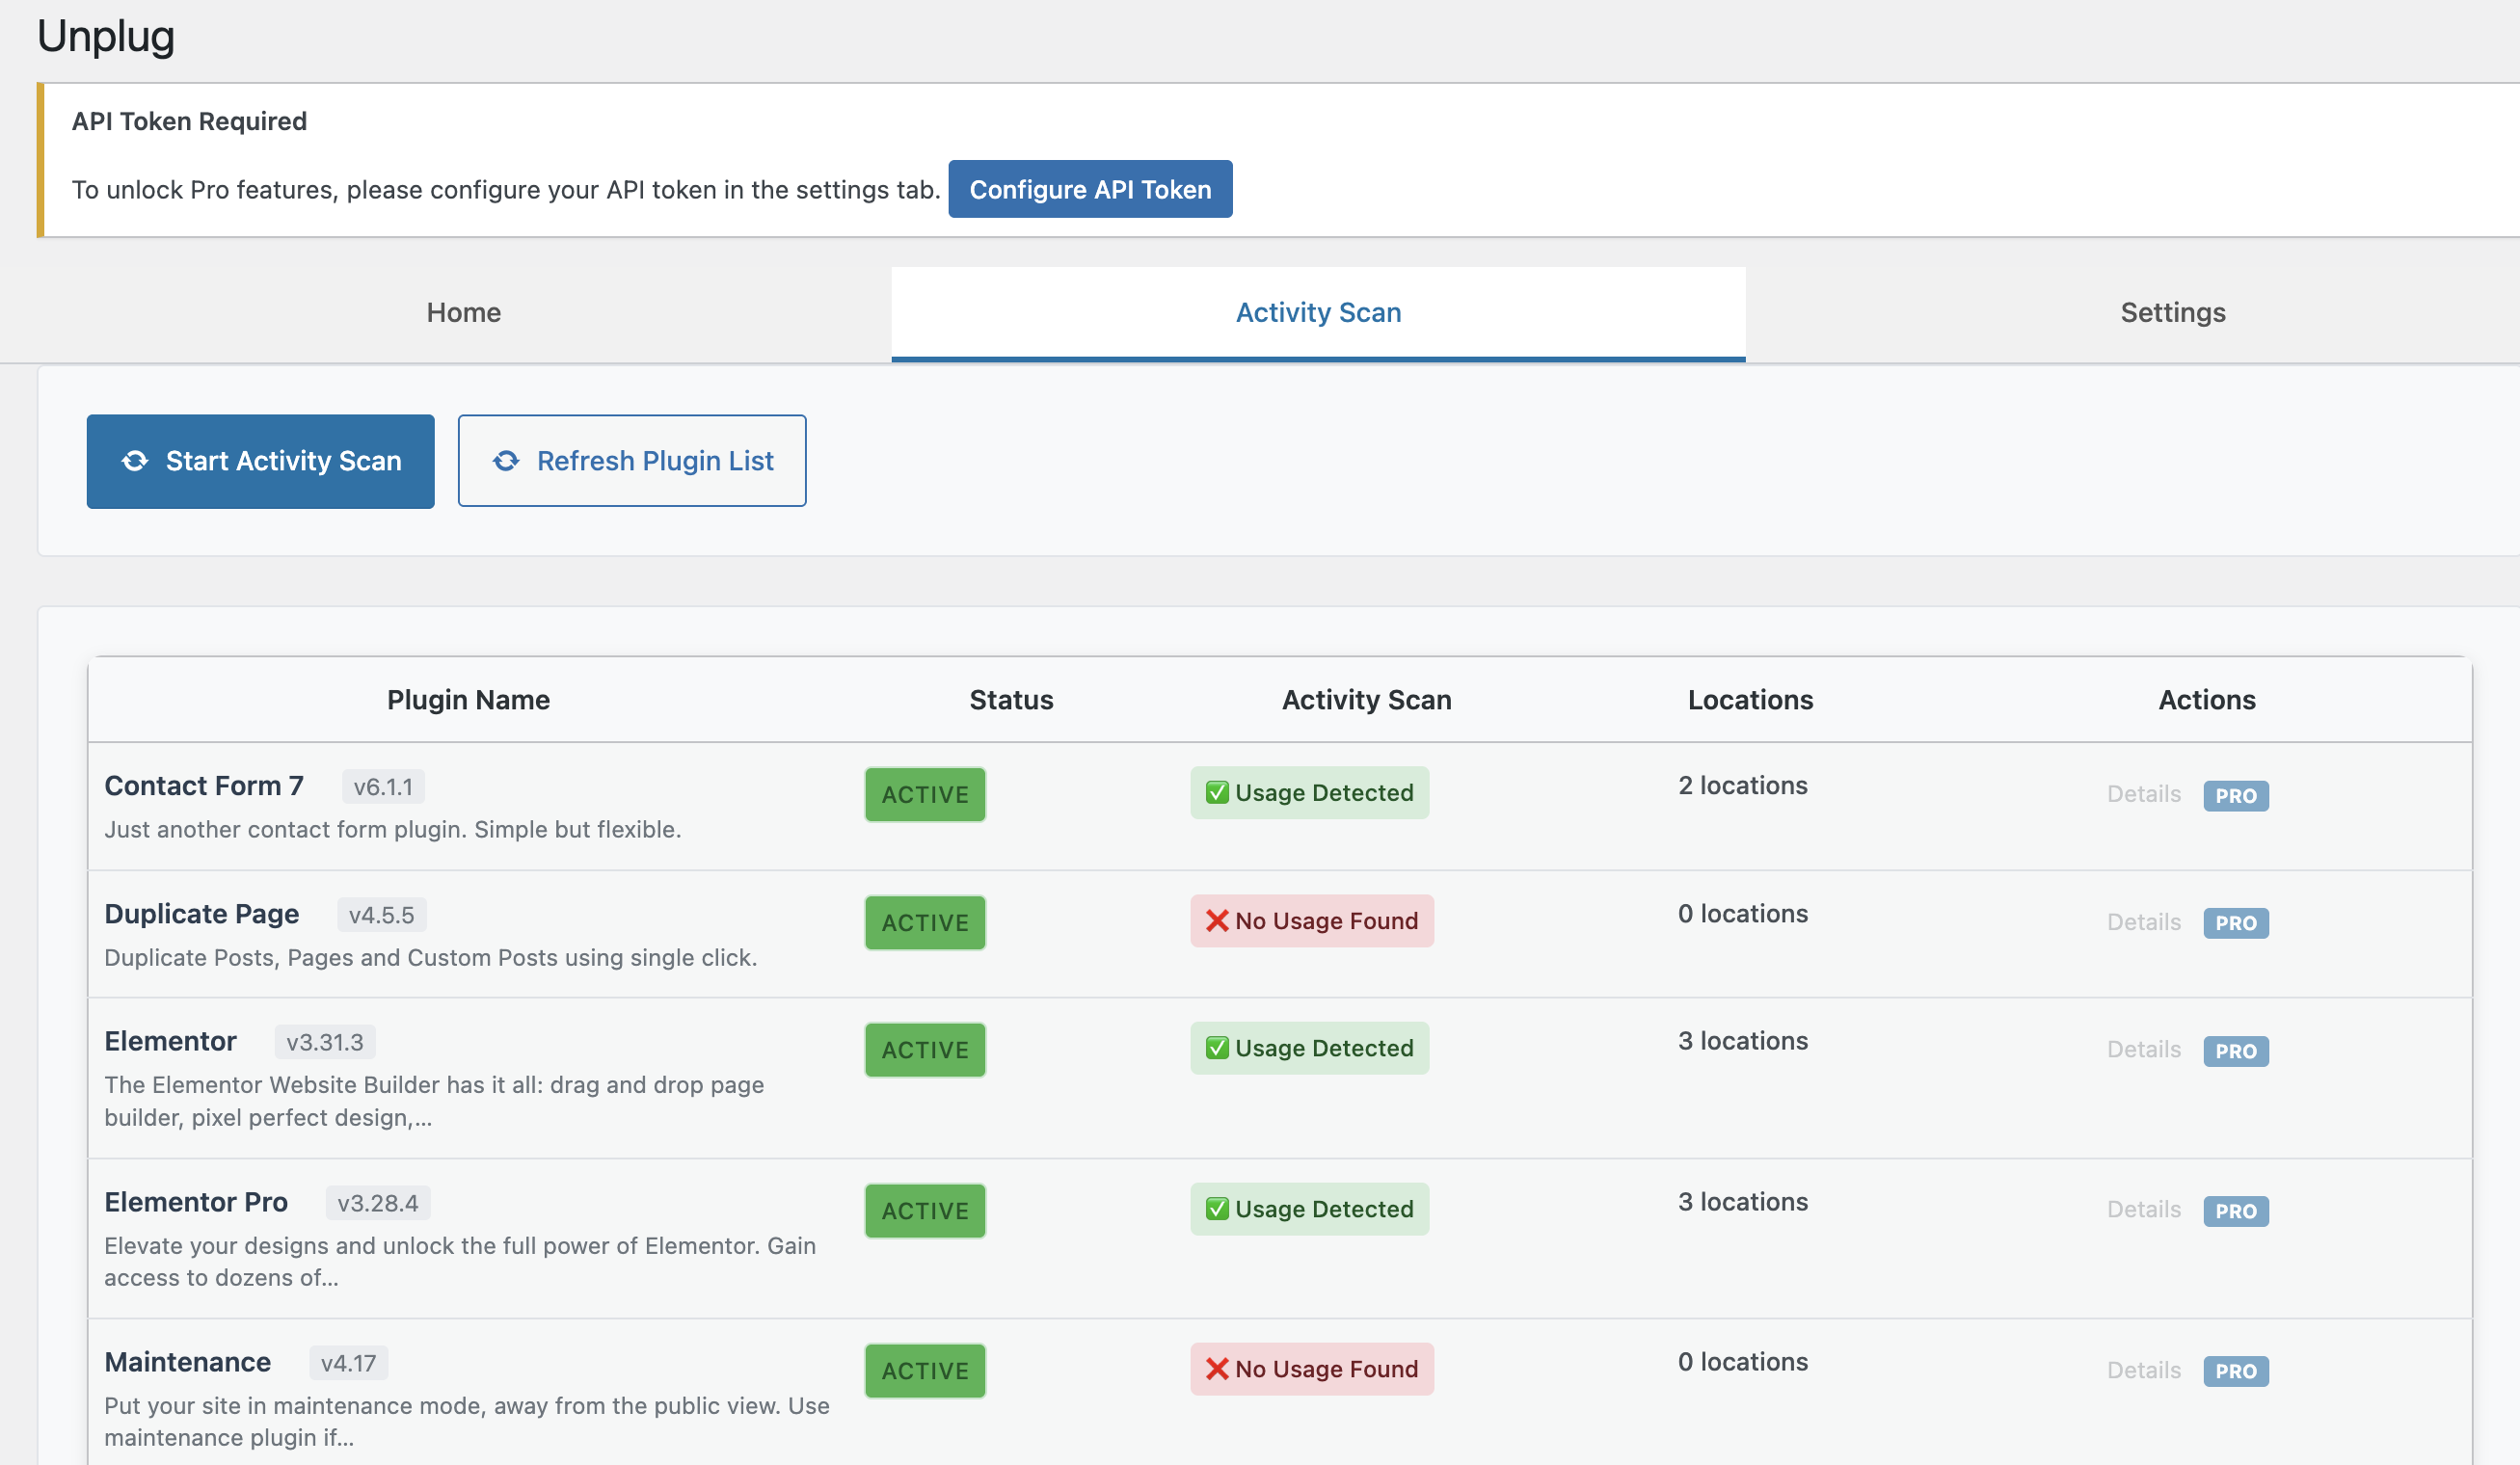This screenshot has width=2520, height=1465.
Task: Click PRO badge in Duplicate Page row
Action: click(x=2236, y=923)
